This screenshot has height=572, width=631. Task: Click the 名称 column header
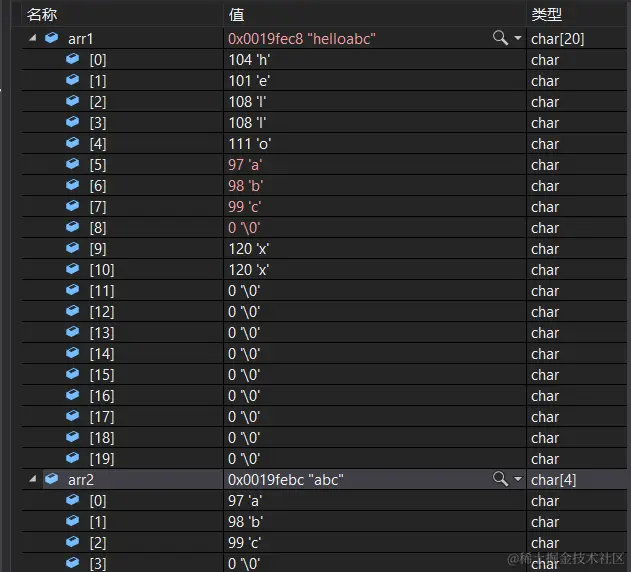point(42,15)
